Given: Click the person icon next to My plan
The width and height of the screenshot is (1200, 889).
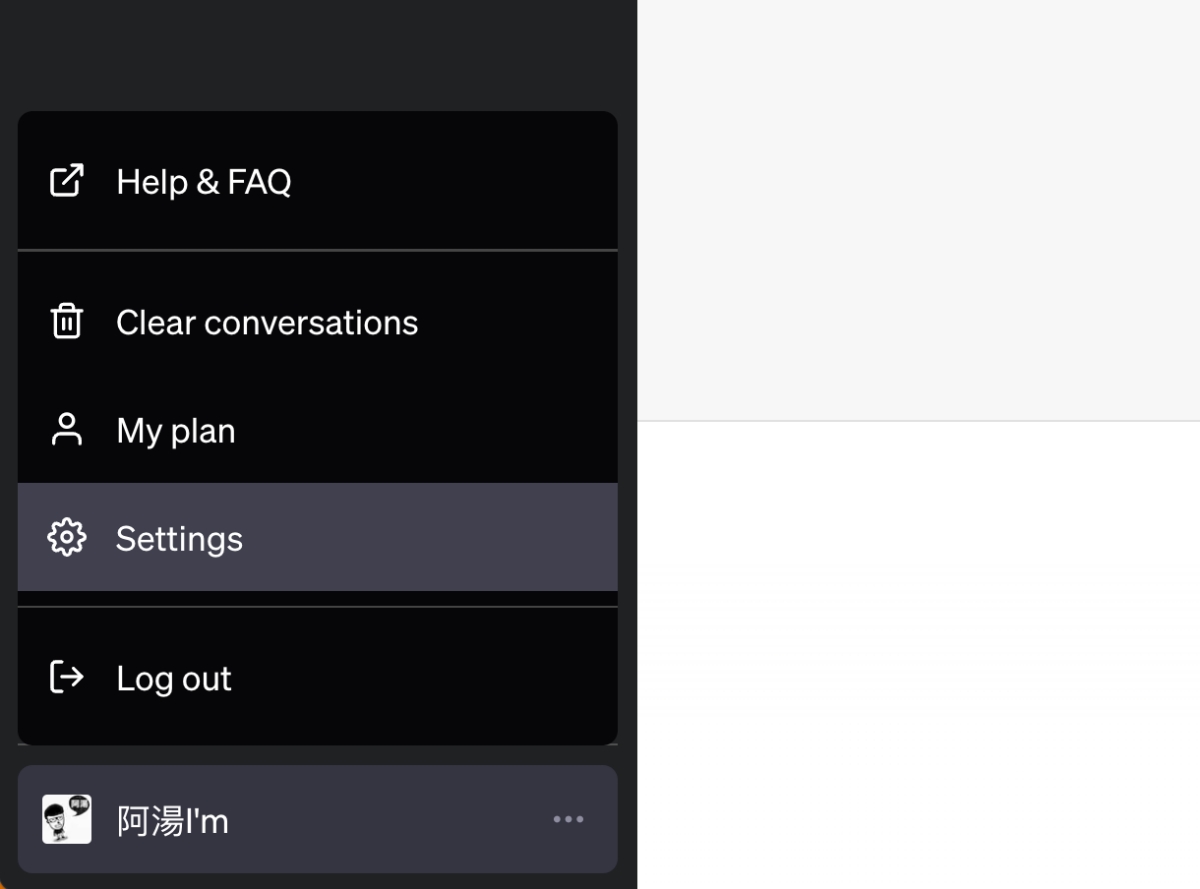Looking at the screenshot, I should pyautogui.click(x=66, y=430).
